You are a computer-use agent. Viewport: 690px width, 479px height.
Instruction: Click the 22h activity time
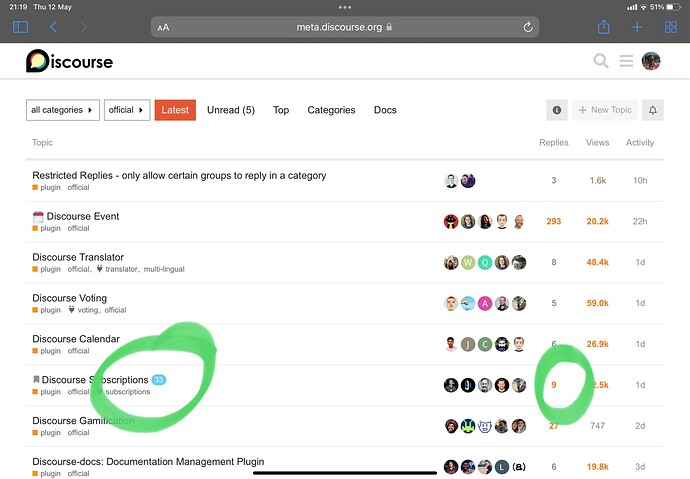640,222
